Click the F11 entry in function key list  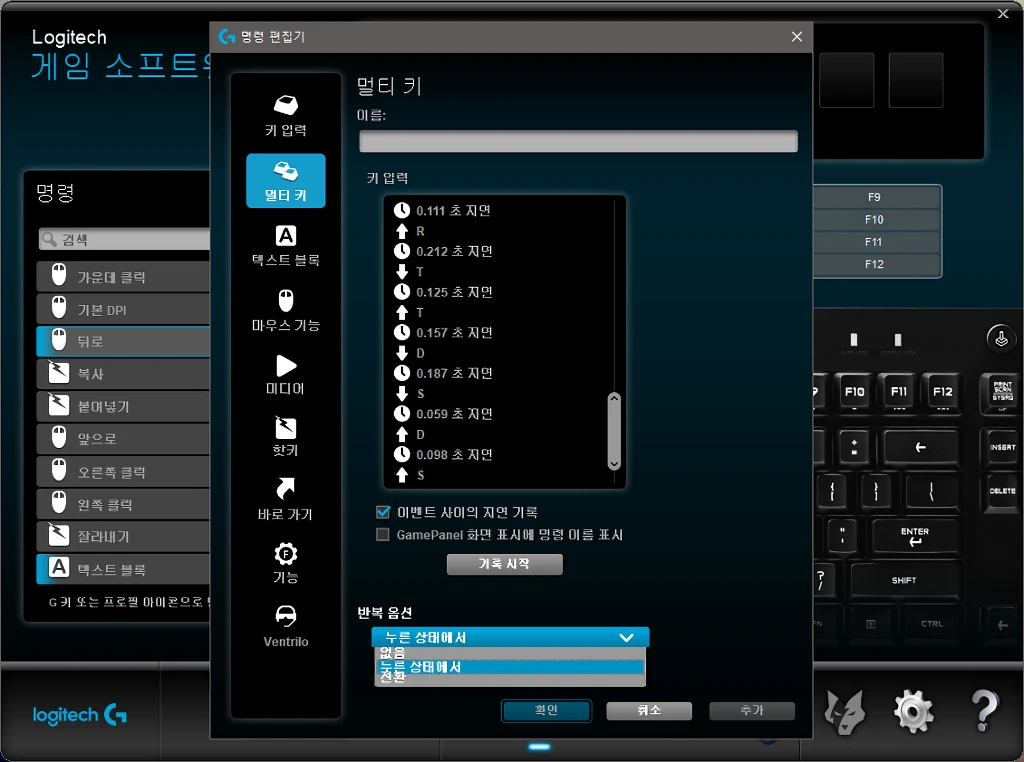[874, 242]
